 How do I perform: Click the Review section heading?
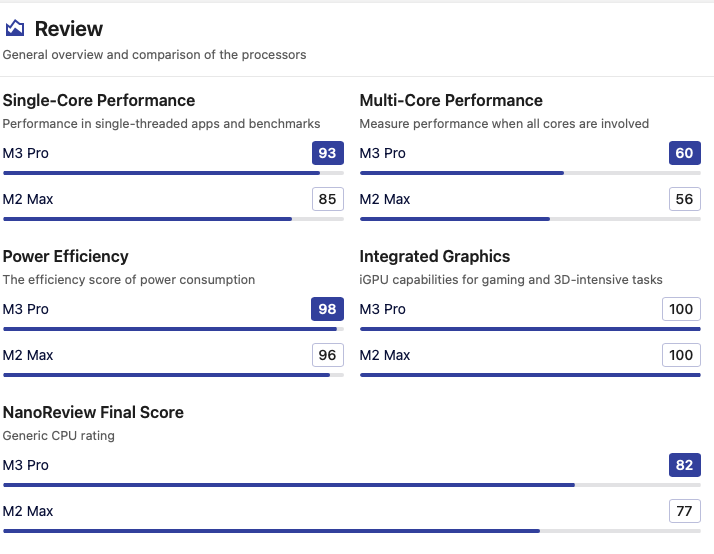pyautogui.click(x=69, y=29)
